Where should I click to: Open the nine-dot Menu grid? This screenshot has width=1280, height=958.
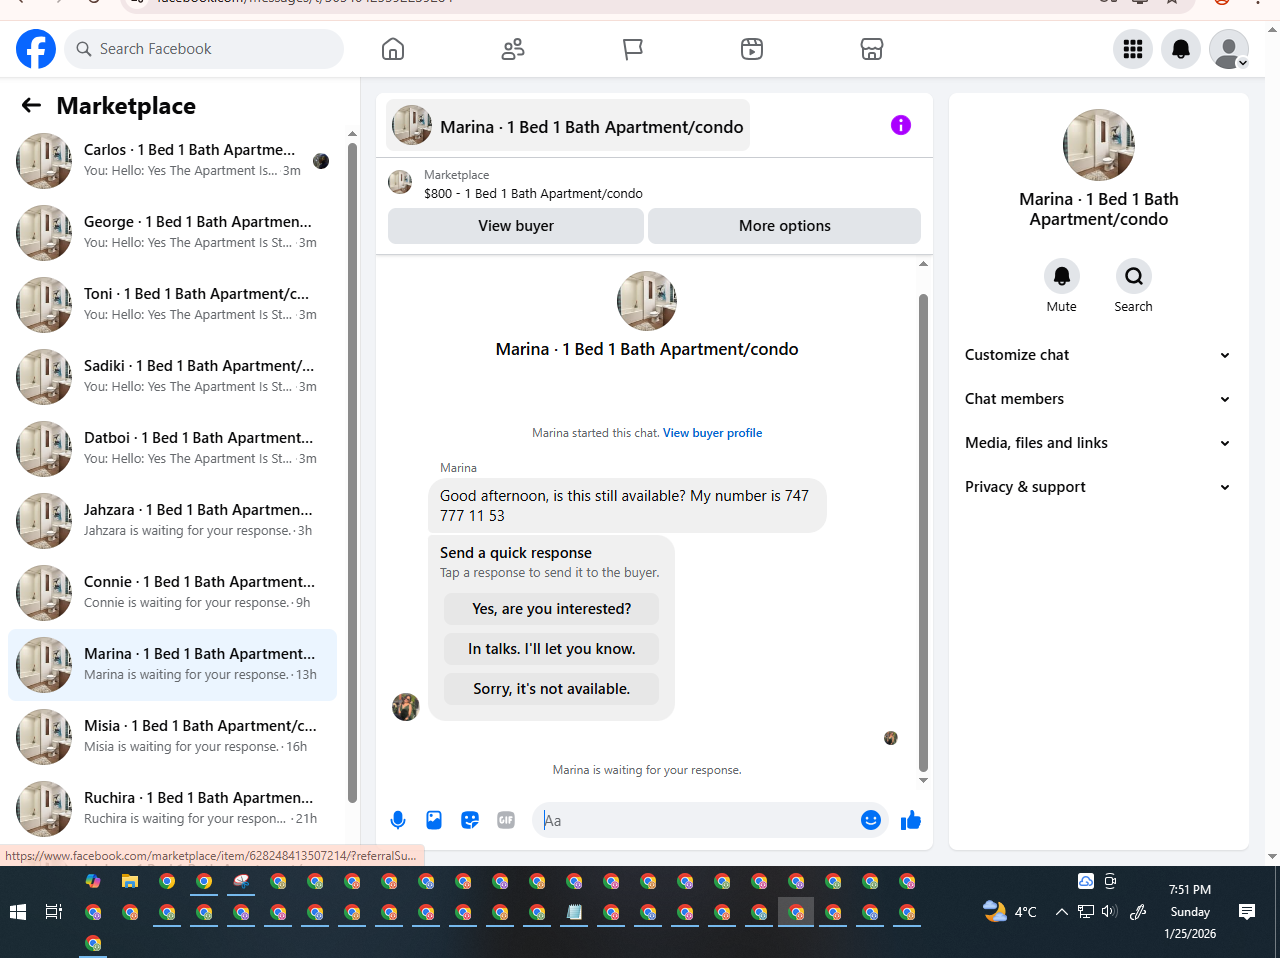click(x=1133, y=49)
